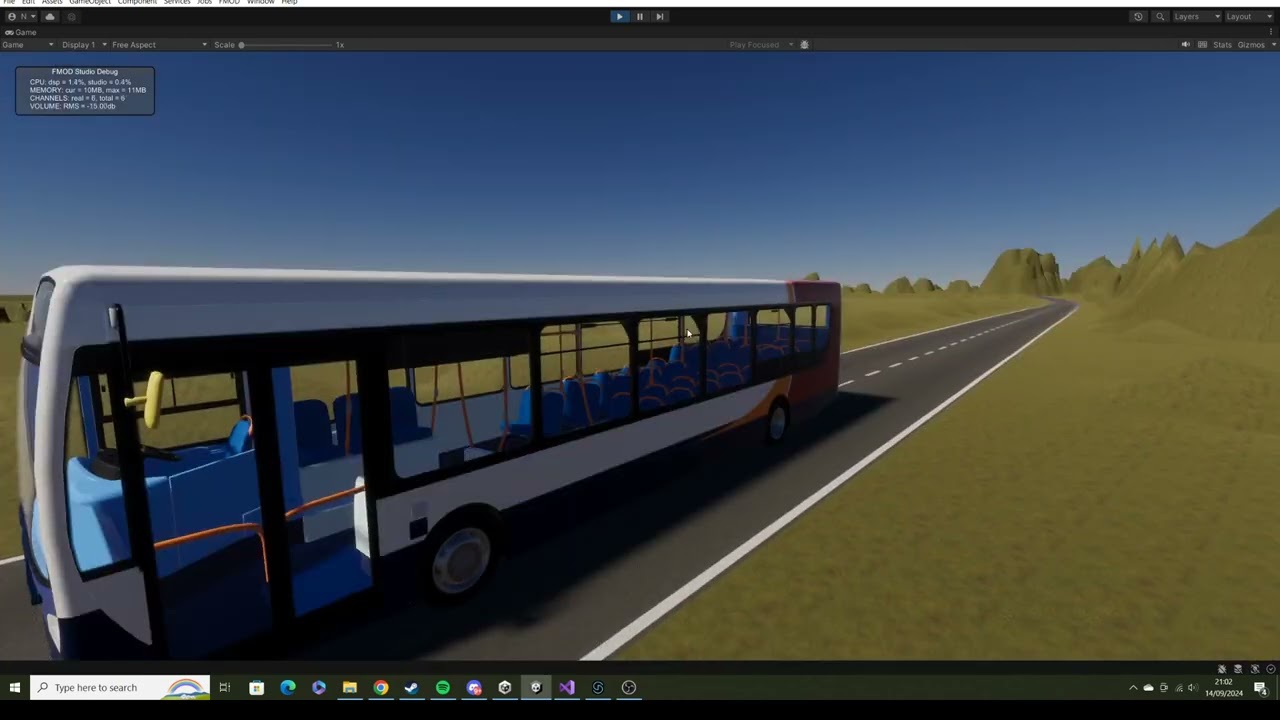Open the volume tray icon
The width and height of the screenshot is (1280, 720).
[1192, 688]
